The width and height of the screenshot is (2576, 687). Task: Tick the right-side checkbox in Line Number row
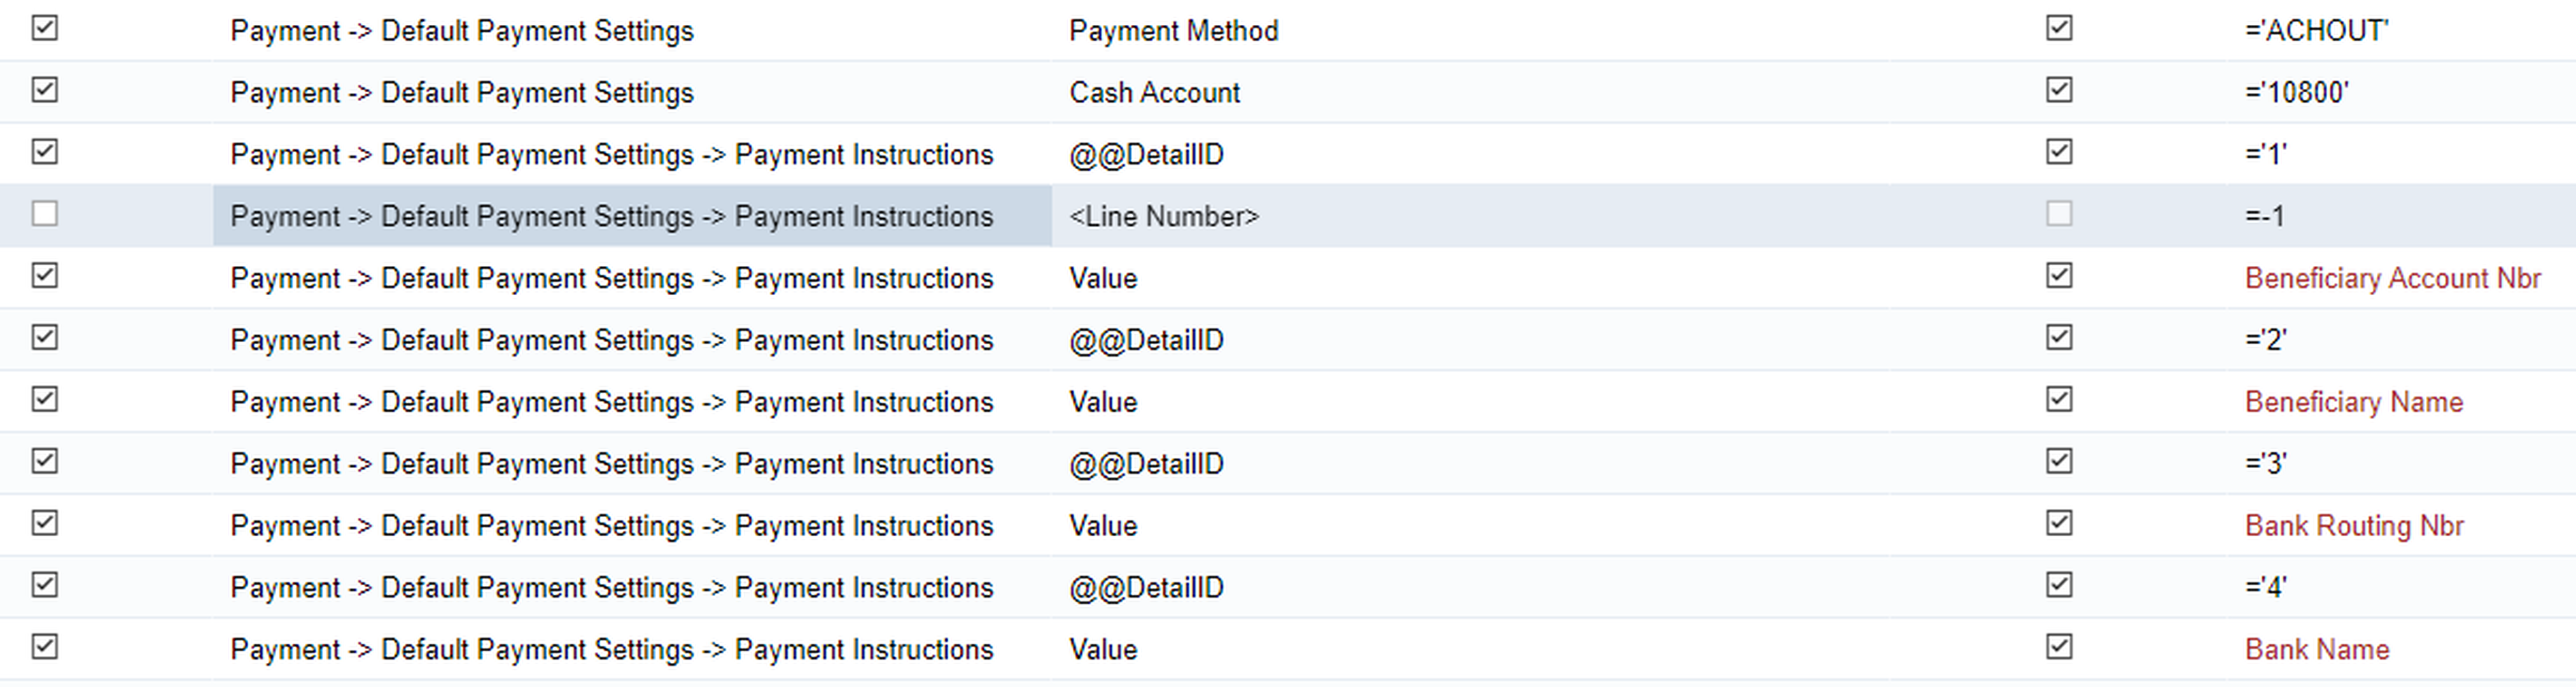pyautogui.click(x=2058, y=213)
